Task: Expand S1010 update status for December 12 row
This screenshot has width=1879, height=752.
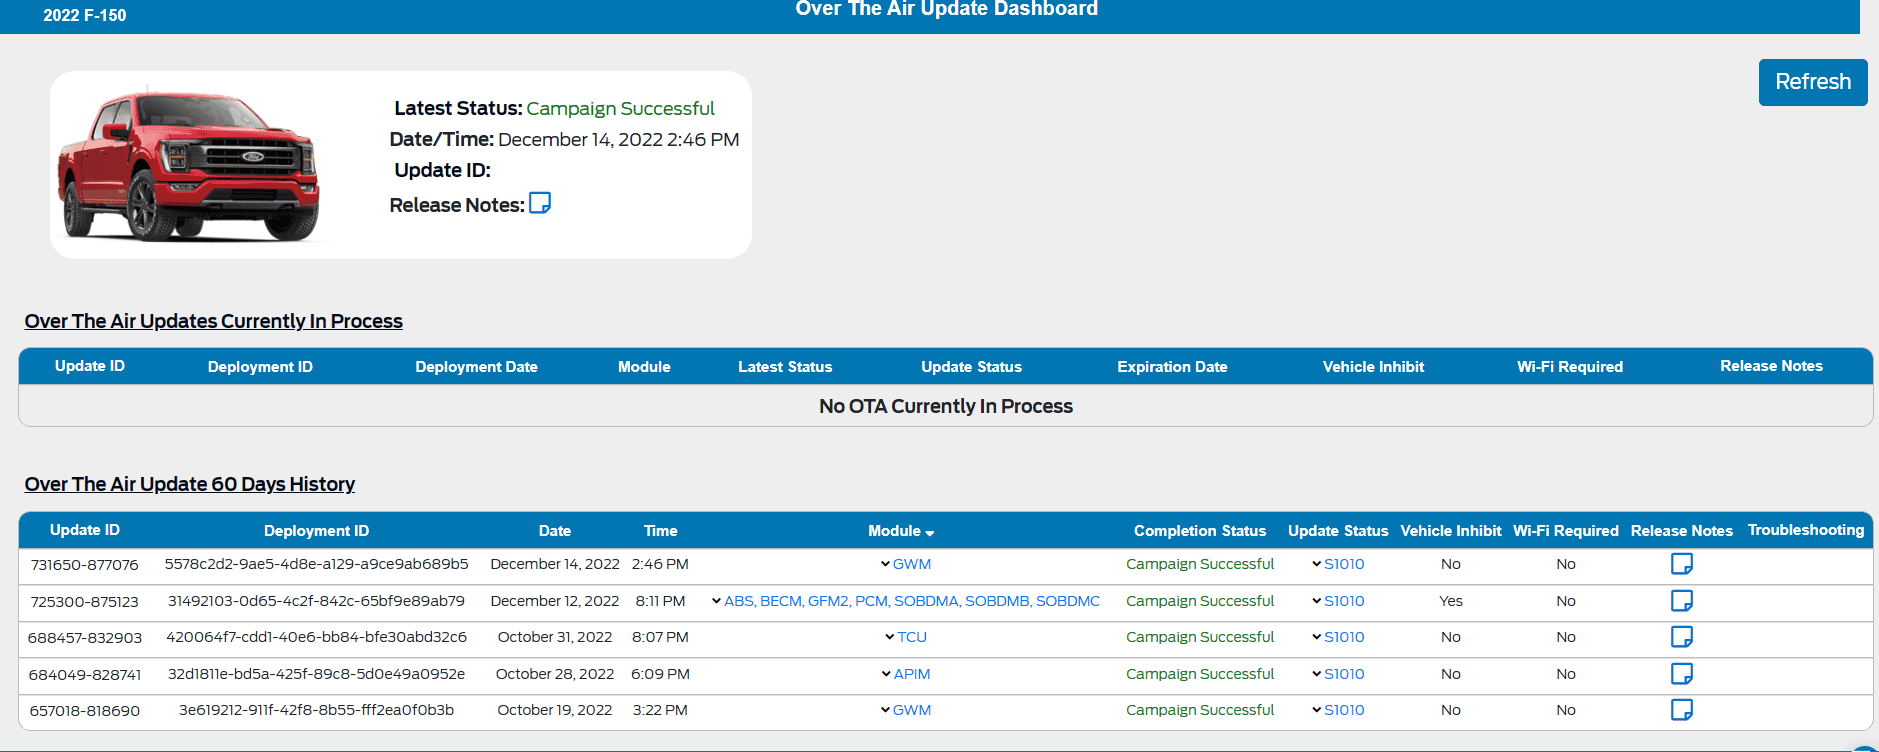Action: point(1337,601)
